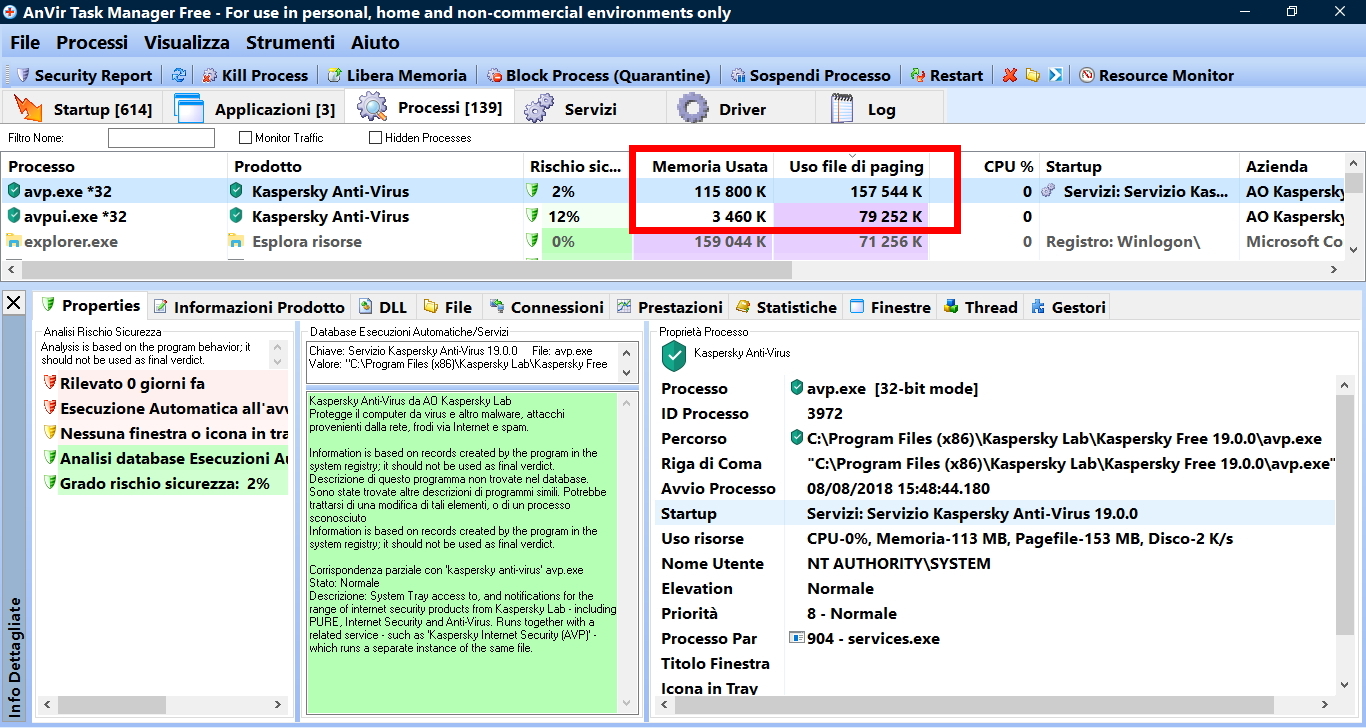Click the Rilevato 0 giorni fa entry
The width and height of the screenshot is (1366, 728).
coord(165,383)
